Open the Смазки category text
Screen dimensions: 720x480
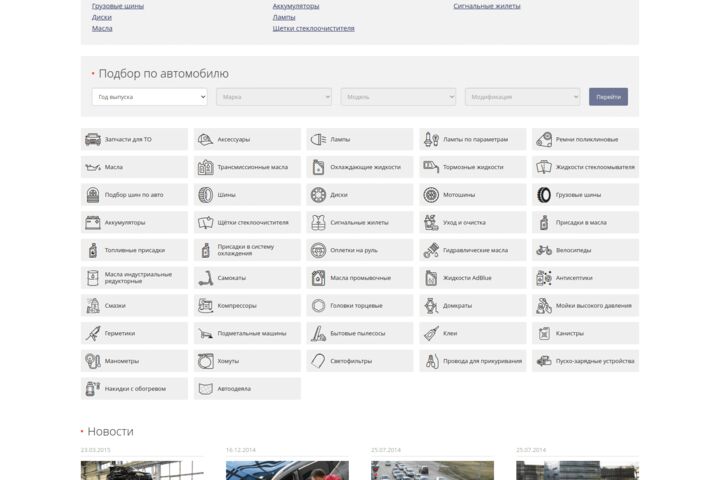[115, 305]
